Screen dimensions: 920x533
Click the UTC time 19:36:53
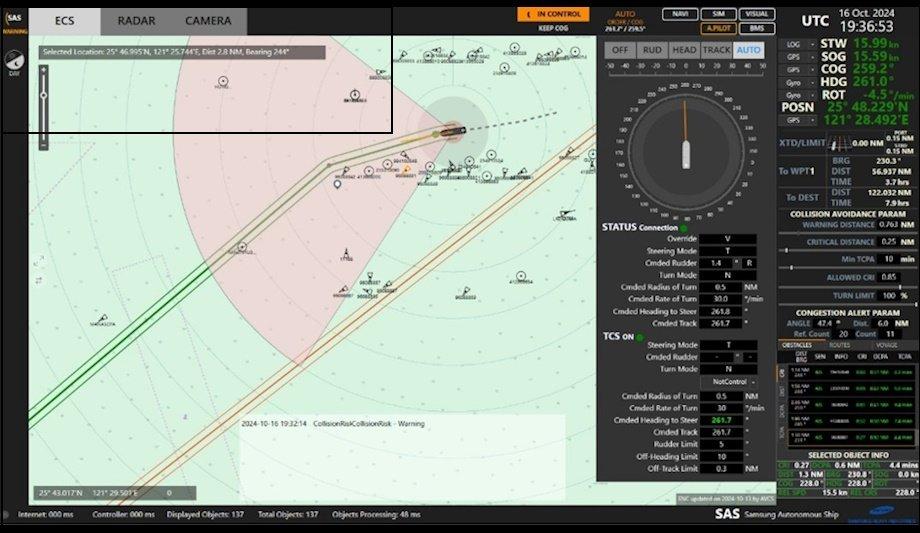click(866, 27)
